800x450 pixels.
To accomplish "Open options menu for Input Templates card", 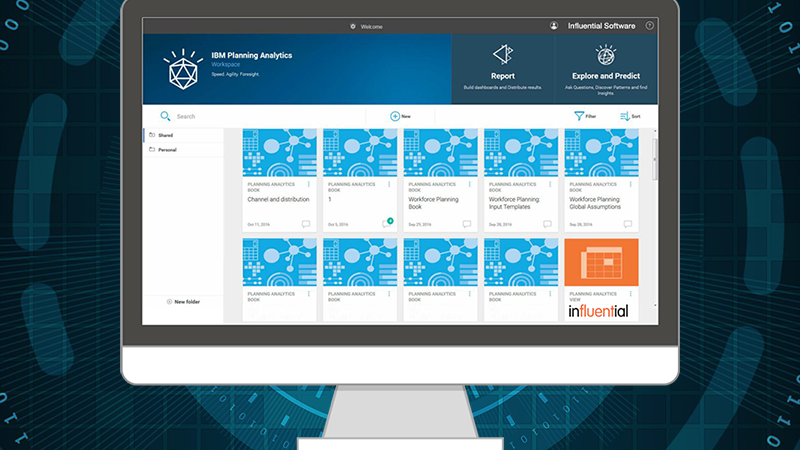I will coord(551,184).
